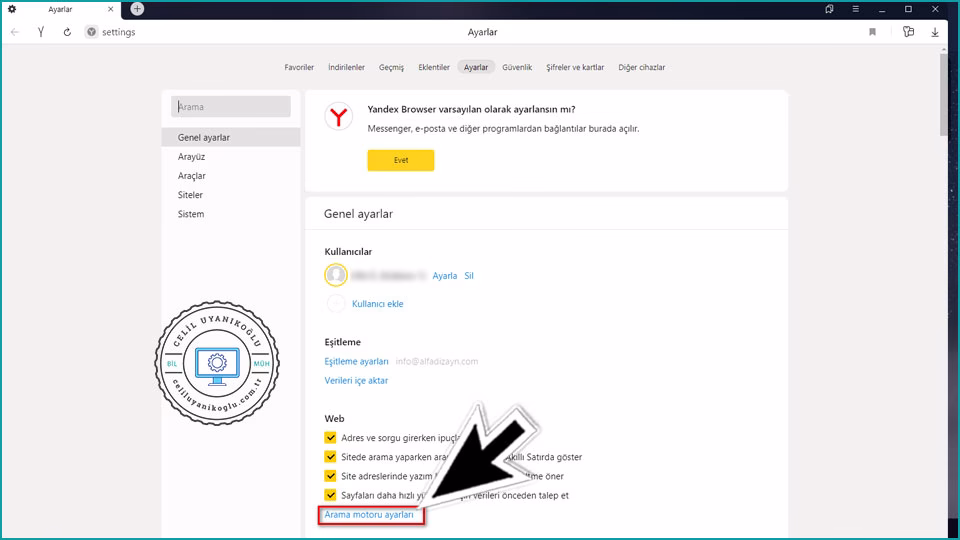Open Arama motoru ayarları link
This screenshot has width=960, height=540.
[x=369, y=515]
